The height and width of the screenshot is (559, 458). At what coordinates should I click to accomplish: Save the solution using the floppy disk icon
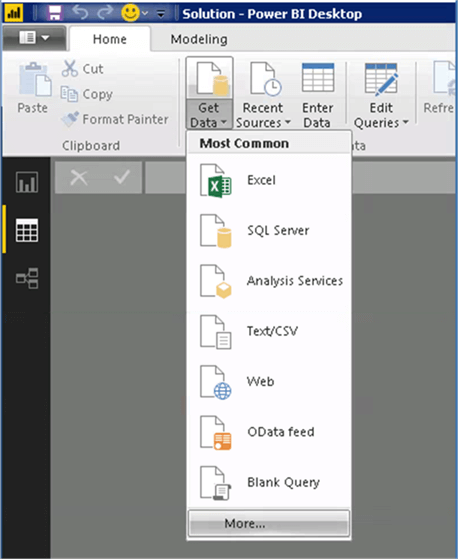(x=55, y=13)
